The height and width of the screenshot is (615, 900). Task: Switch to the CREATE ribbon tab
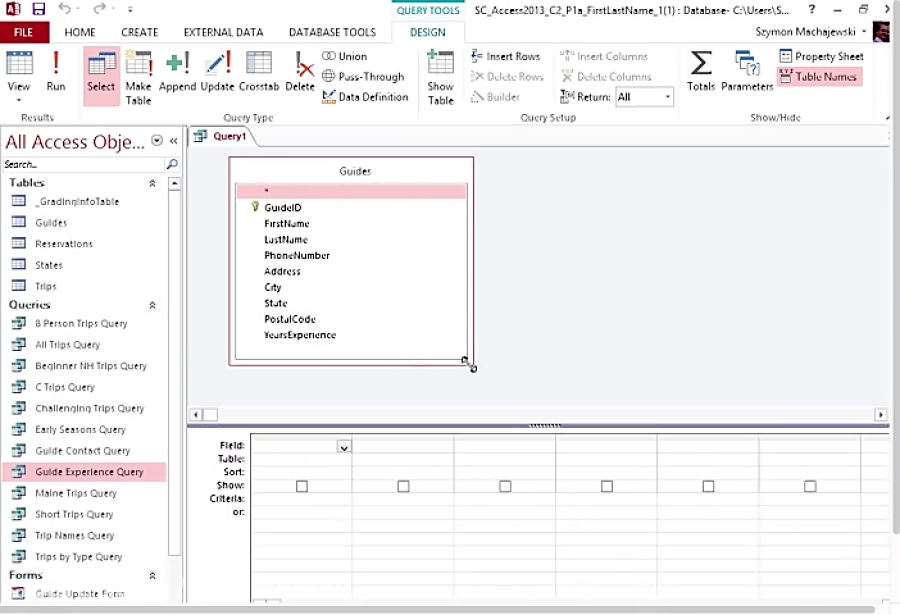[x=139, y=32]
